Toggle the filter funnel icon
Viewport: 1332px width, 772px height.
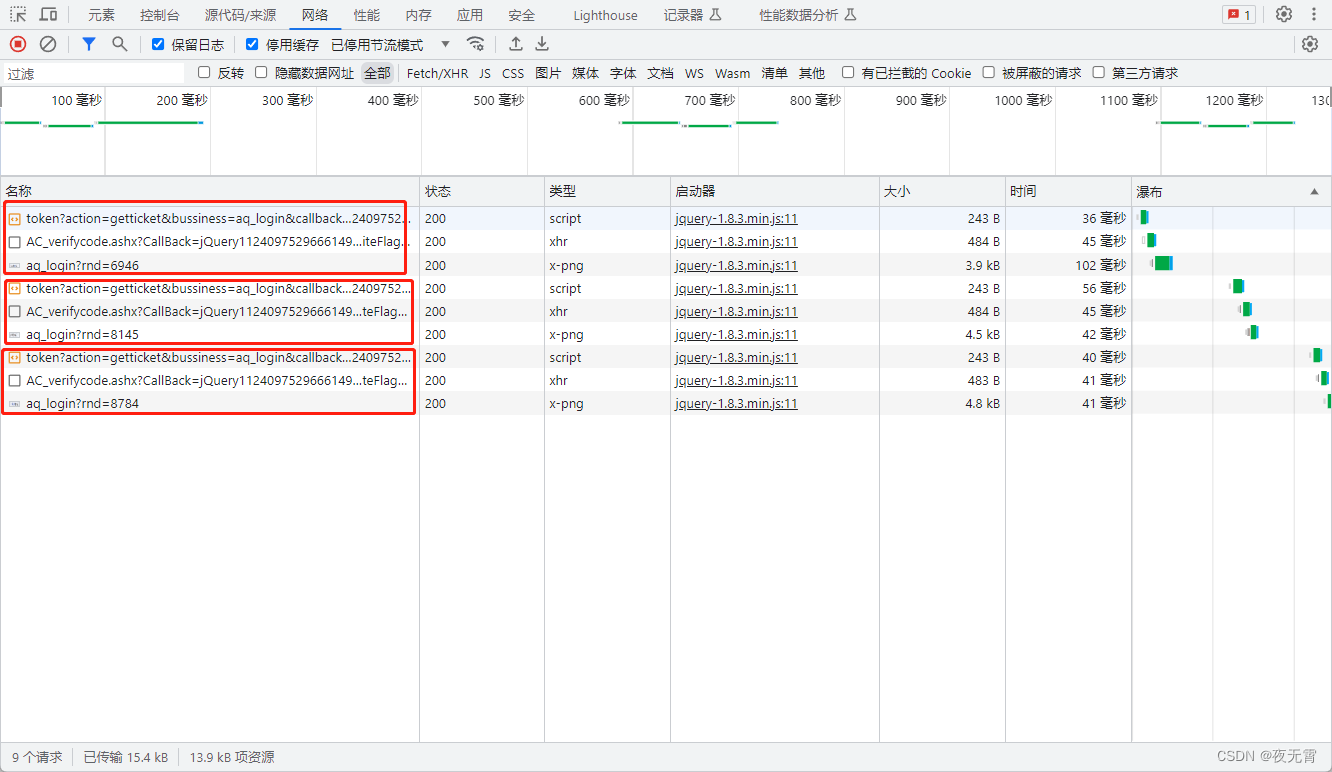[89, 44]
